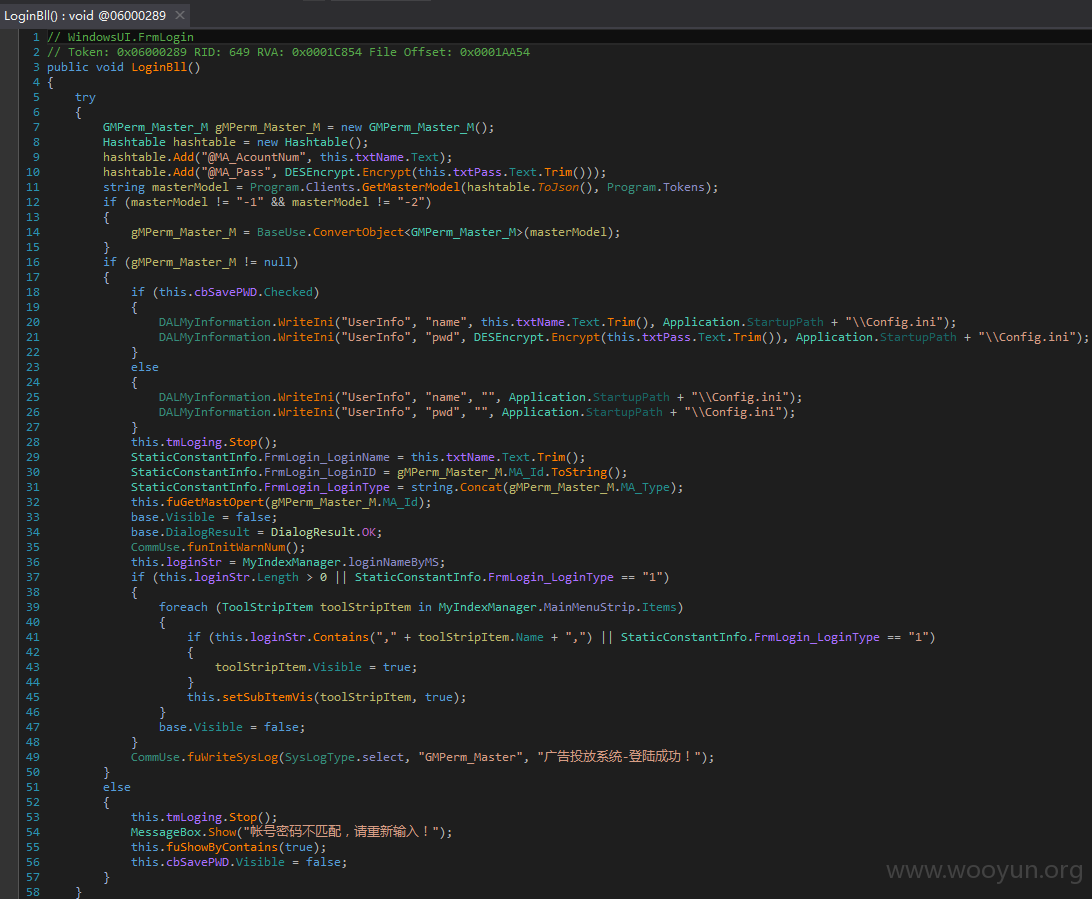This screenshot has height=899, width=1092.
Task: Click the false keyword on line 33
Action: (253, 517)
